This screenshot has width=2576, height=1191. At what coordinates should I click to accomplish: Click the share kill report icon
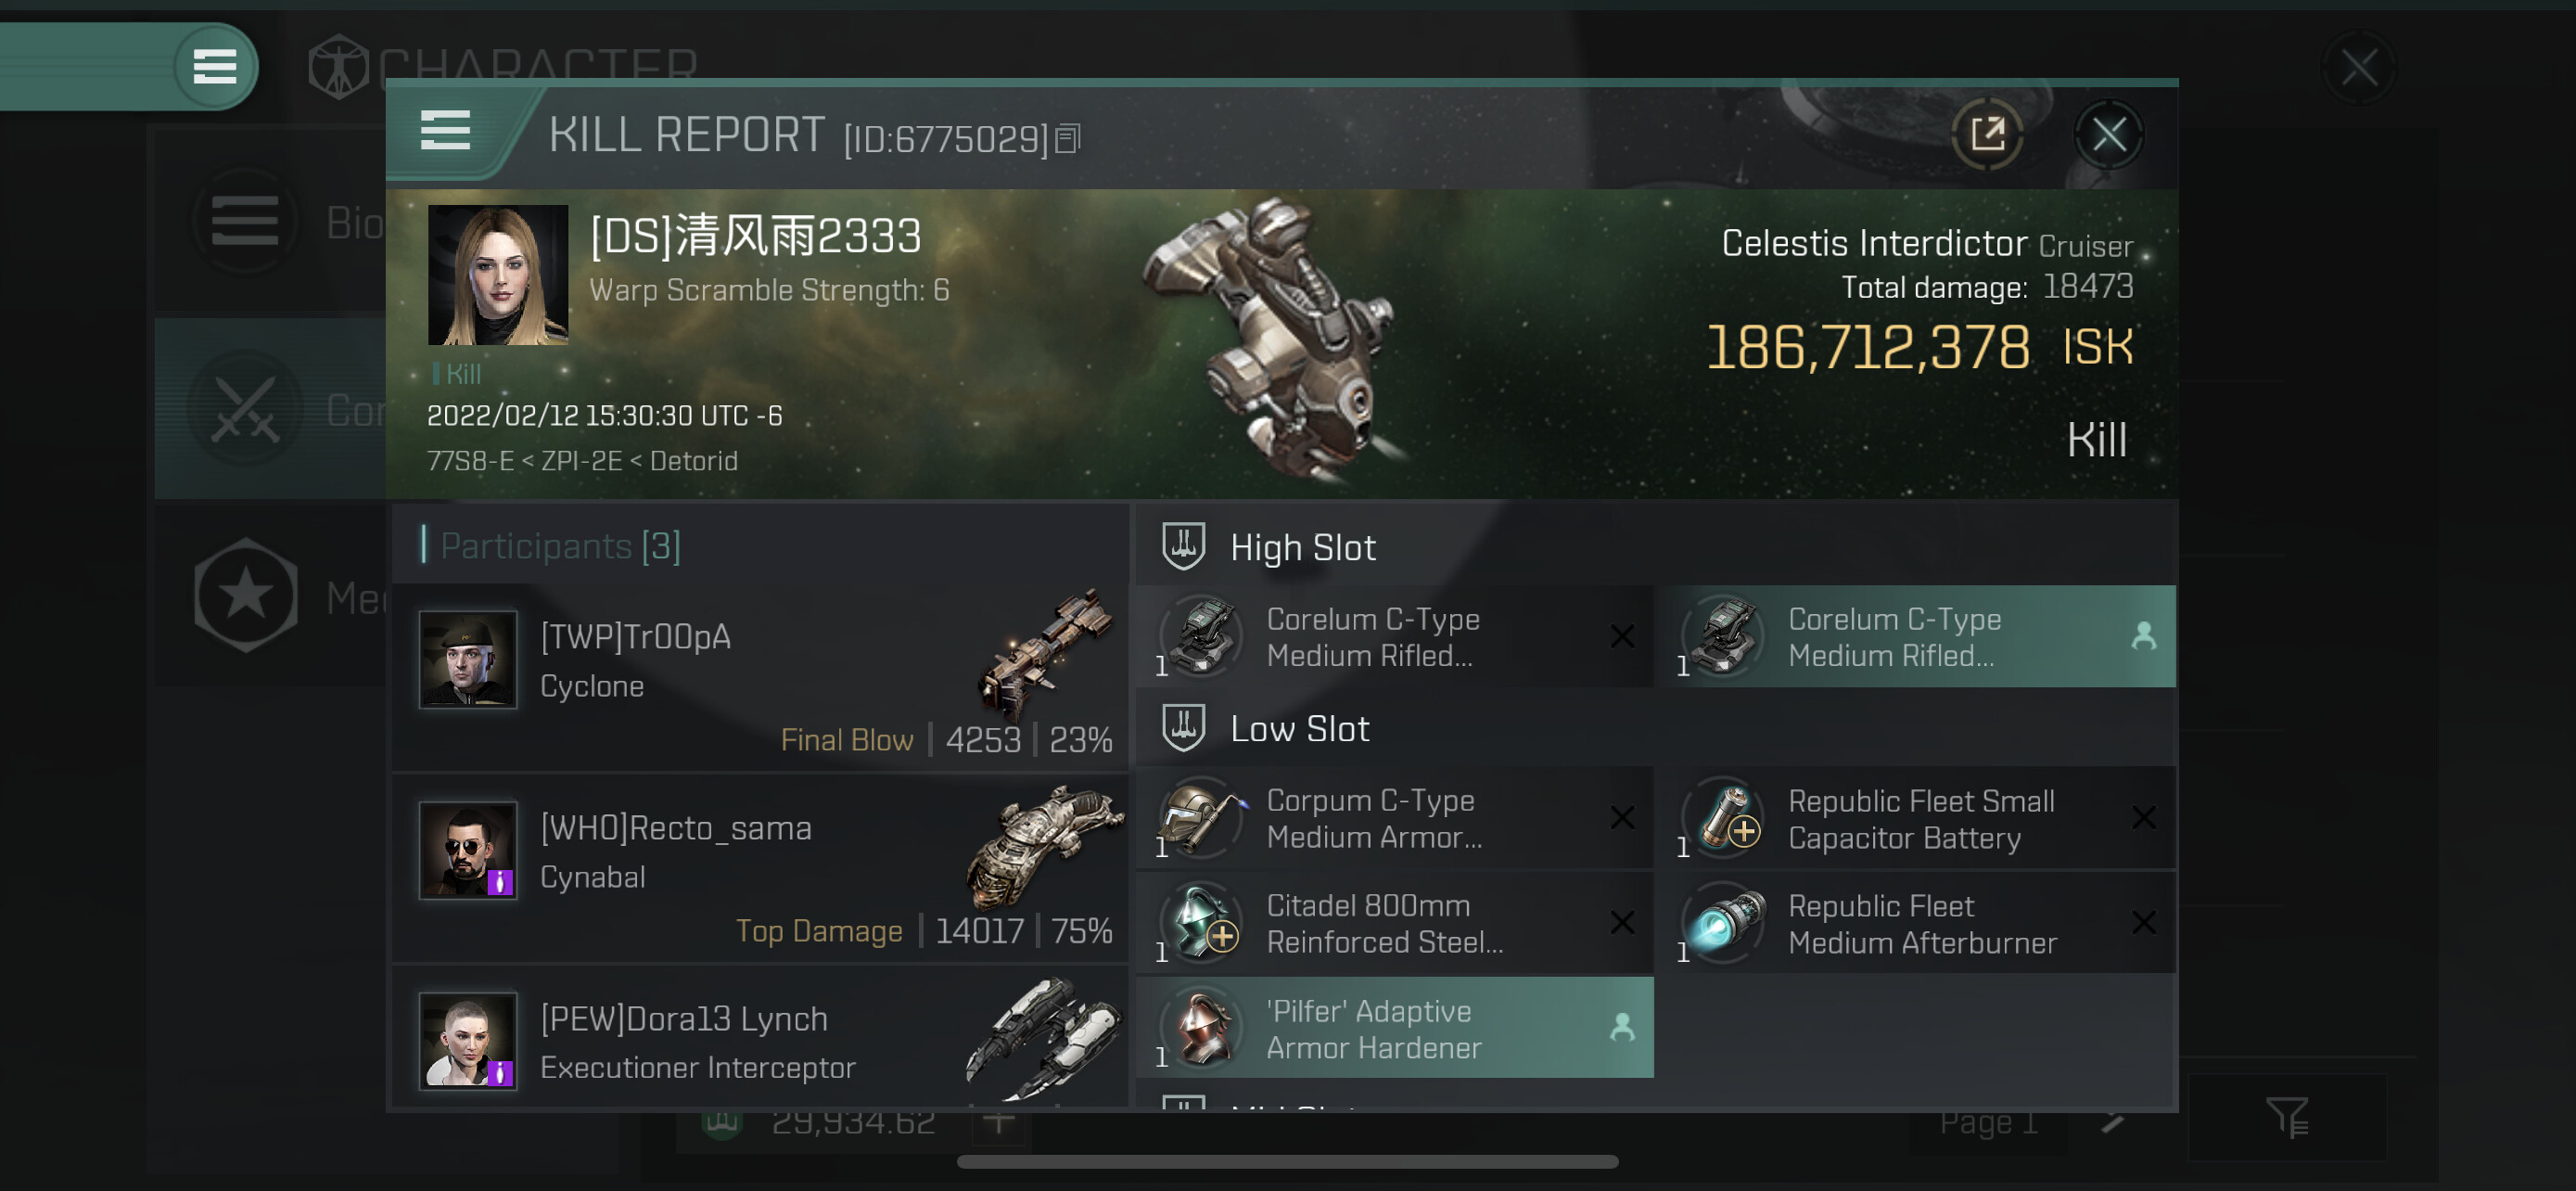click(1987, 134)
